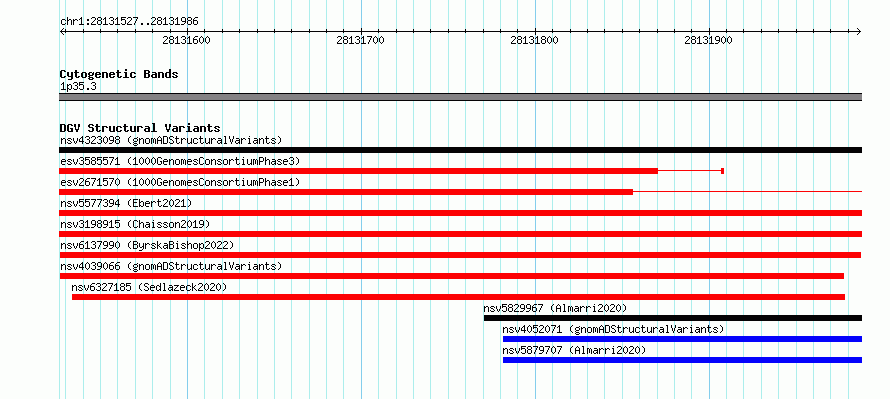This screenshot has width=890, height=399.
Task: Click the 28131600 ruler position label
Action: [x=186, y=40]
